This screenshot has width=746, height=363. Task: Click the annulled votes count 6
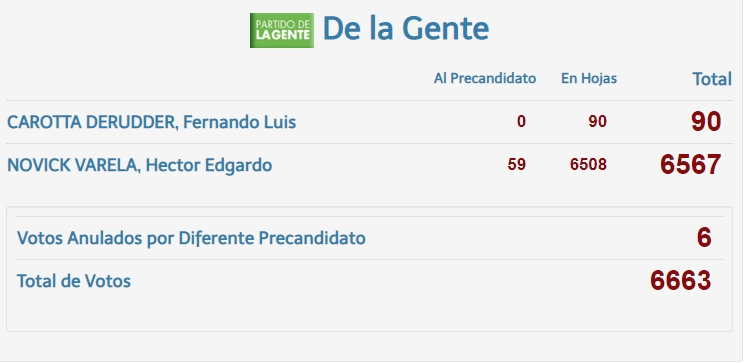704,237
